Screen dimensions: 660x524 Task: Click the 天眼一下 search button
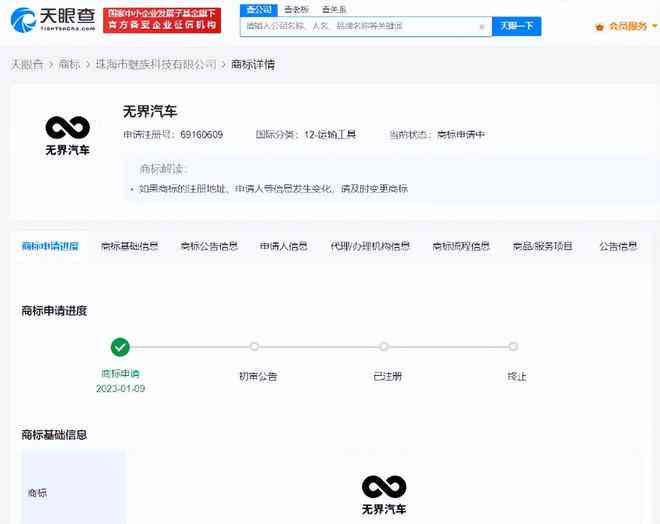pyautogui.click(x=516, y=26)
